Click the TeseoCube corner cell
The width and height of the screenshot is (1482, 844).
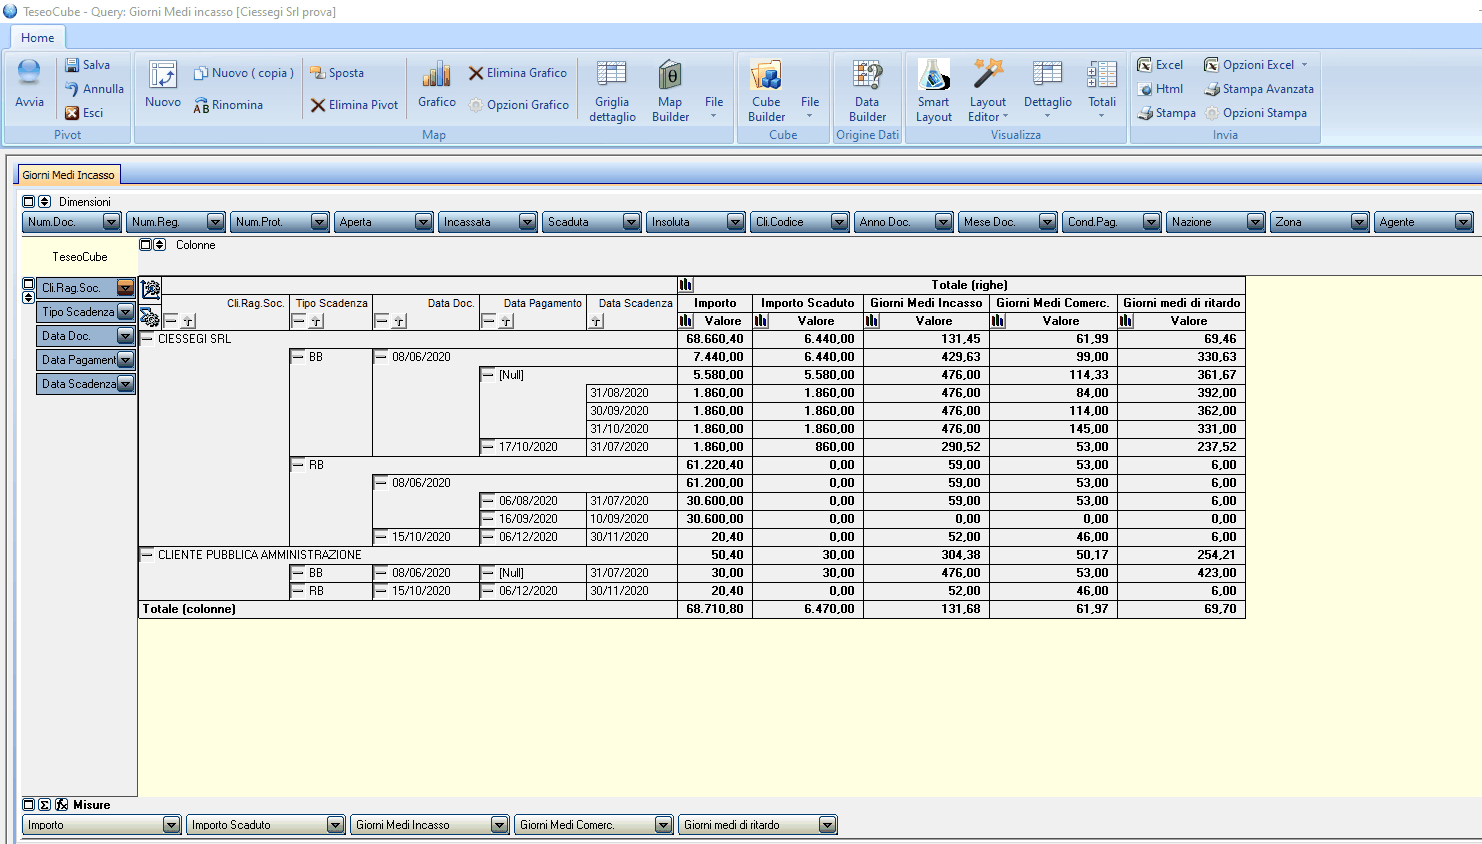click(x=80, y=257)
